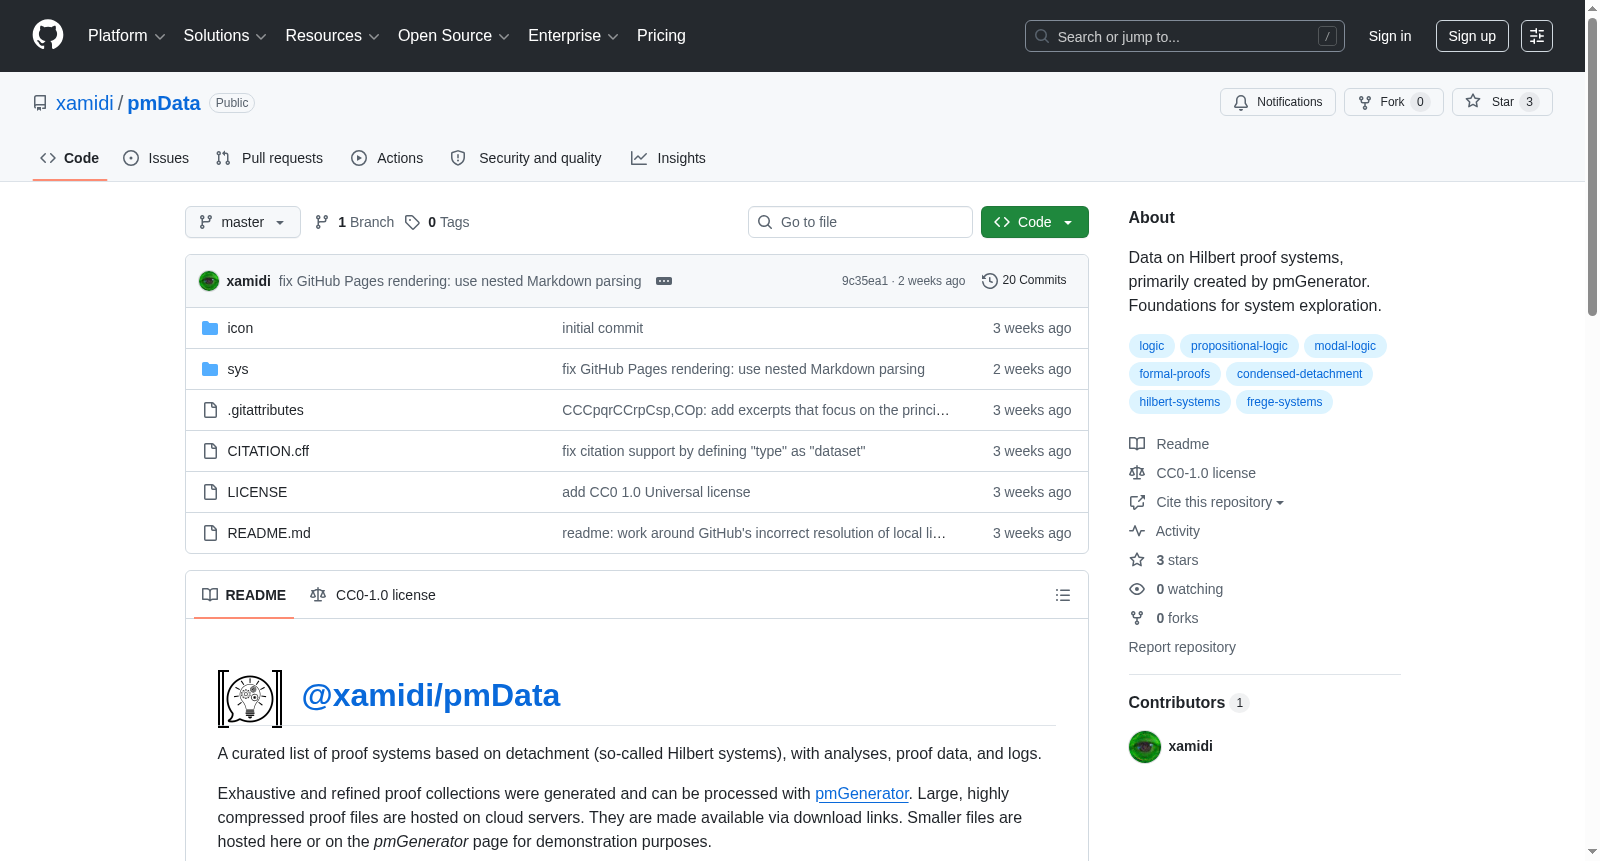Screen dimensions: 1600x861
Task: Open the pmData repository name link
Action: pyautogui.click(x=164, y=103)
